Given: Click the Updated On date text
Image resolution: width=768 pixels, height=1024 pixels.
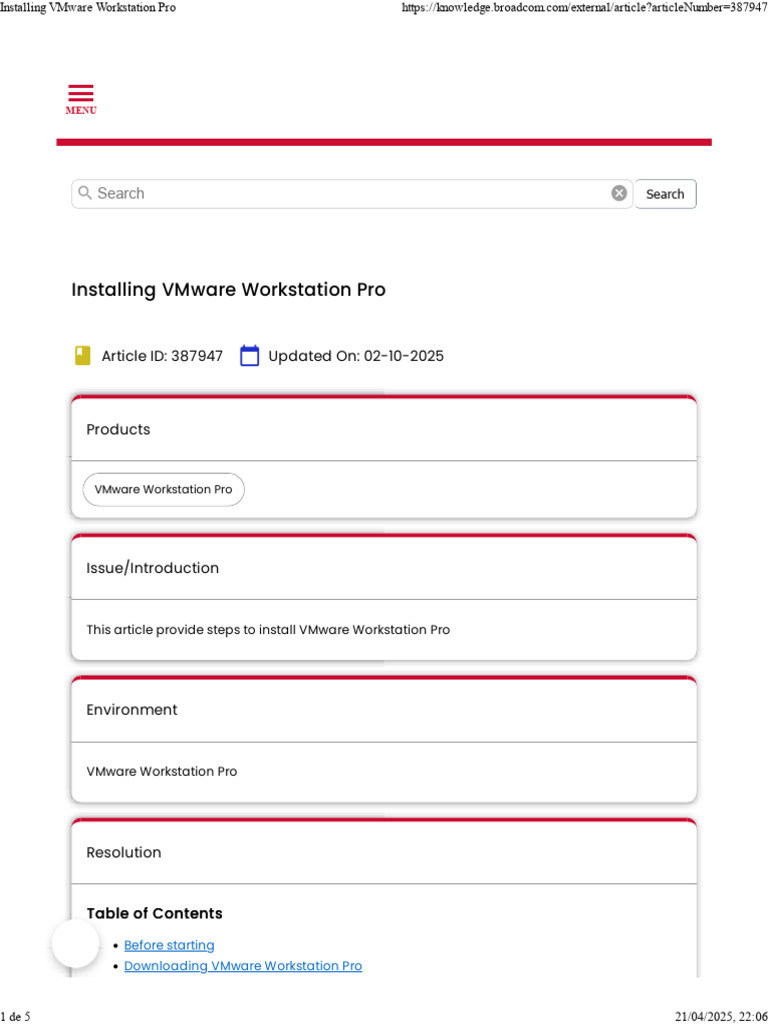Looking at the screenshot, I should point(356,356).
